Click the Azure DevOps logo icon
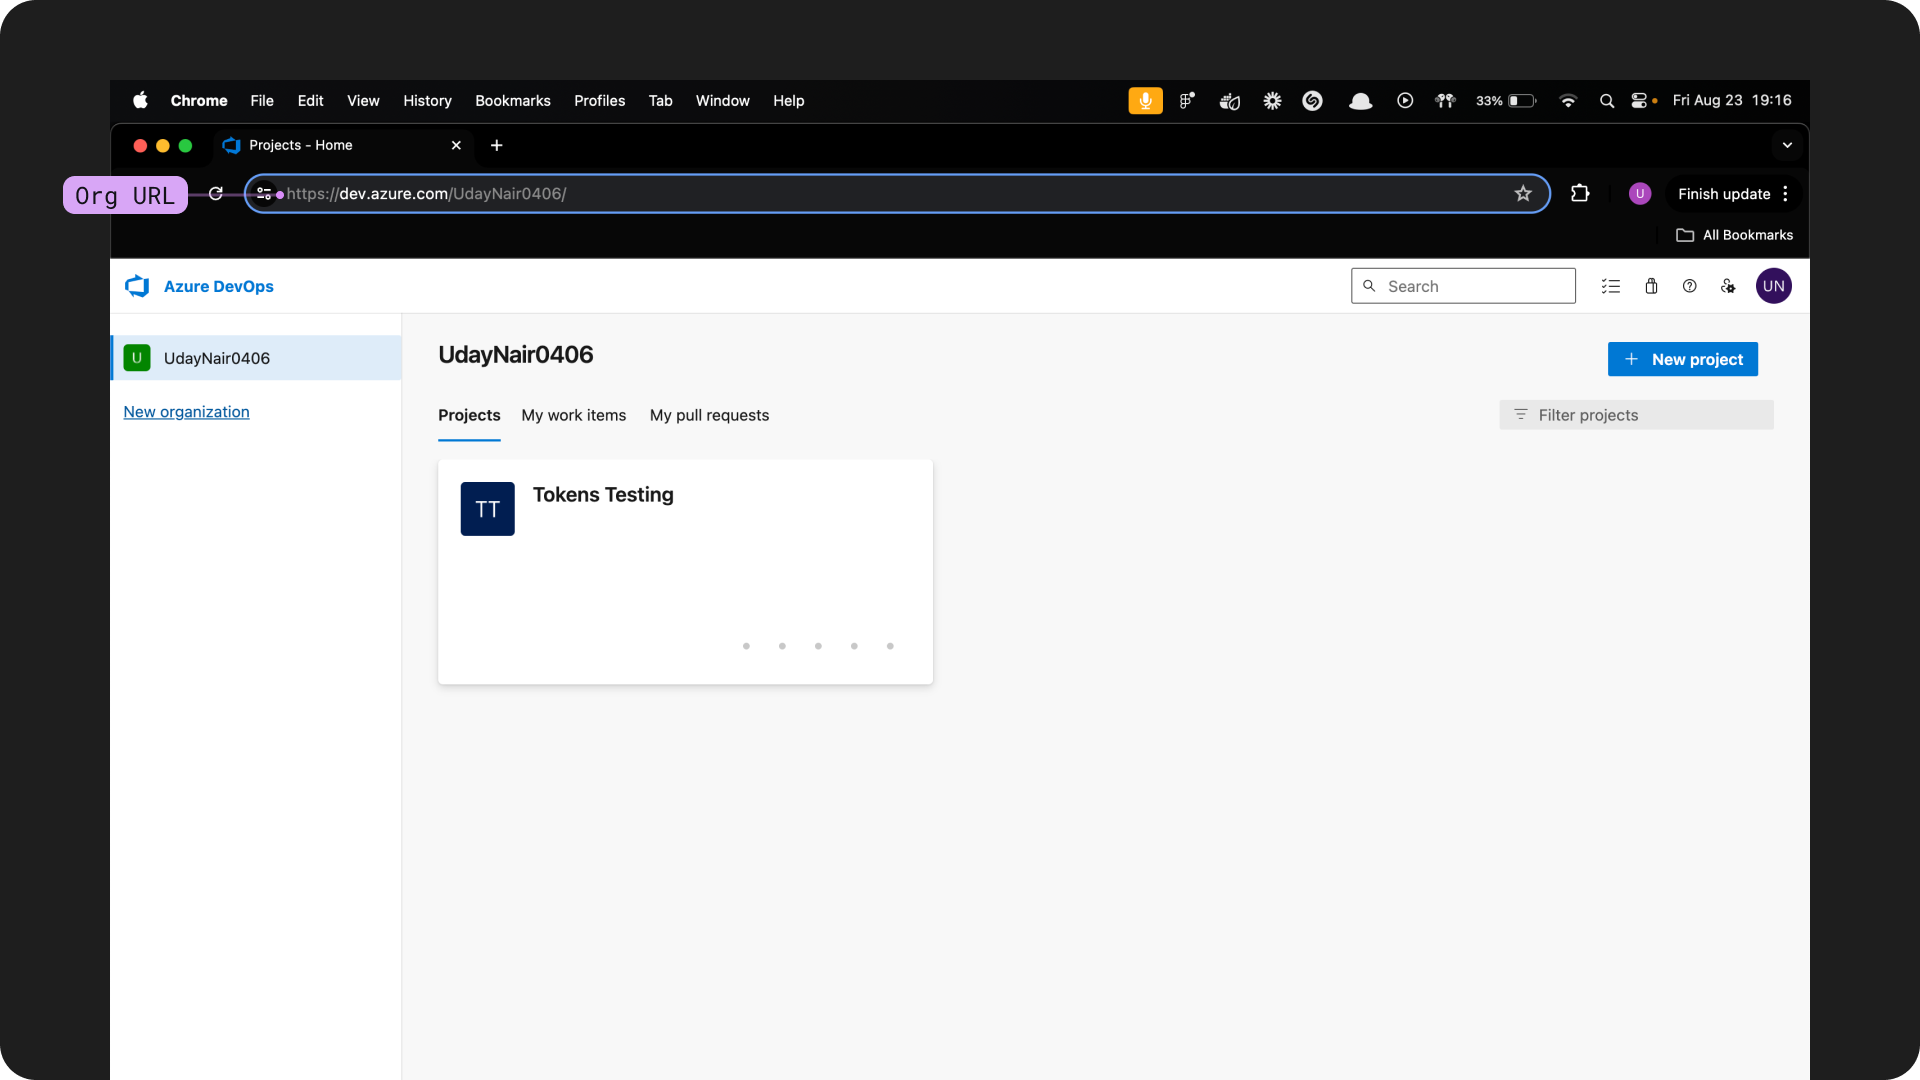The height and width of the screenshot is (1080, 1920). [137, 286]
